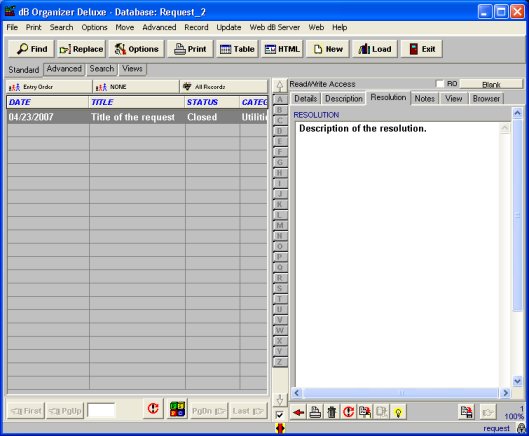Switch to the Advanced toolbar tab
The width and height of the screenshot is (529, 436).
click(64, 69)
